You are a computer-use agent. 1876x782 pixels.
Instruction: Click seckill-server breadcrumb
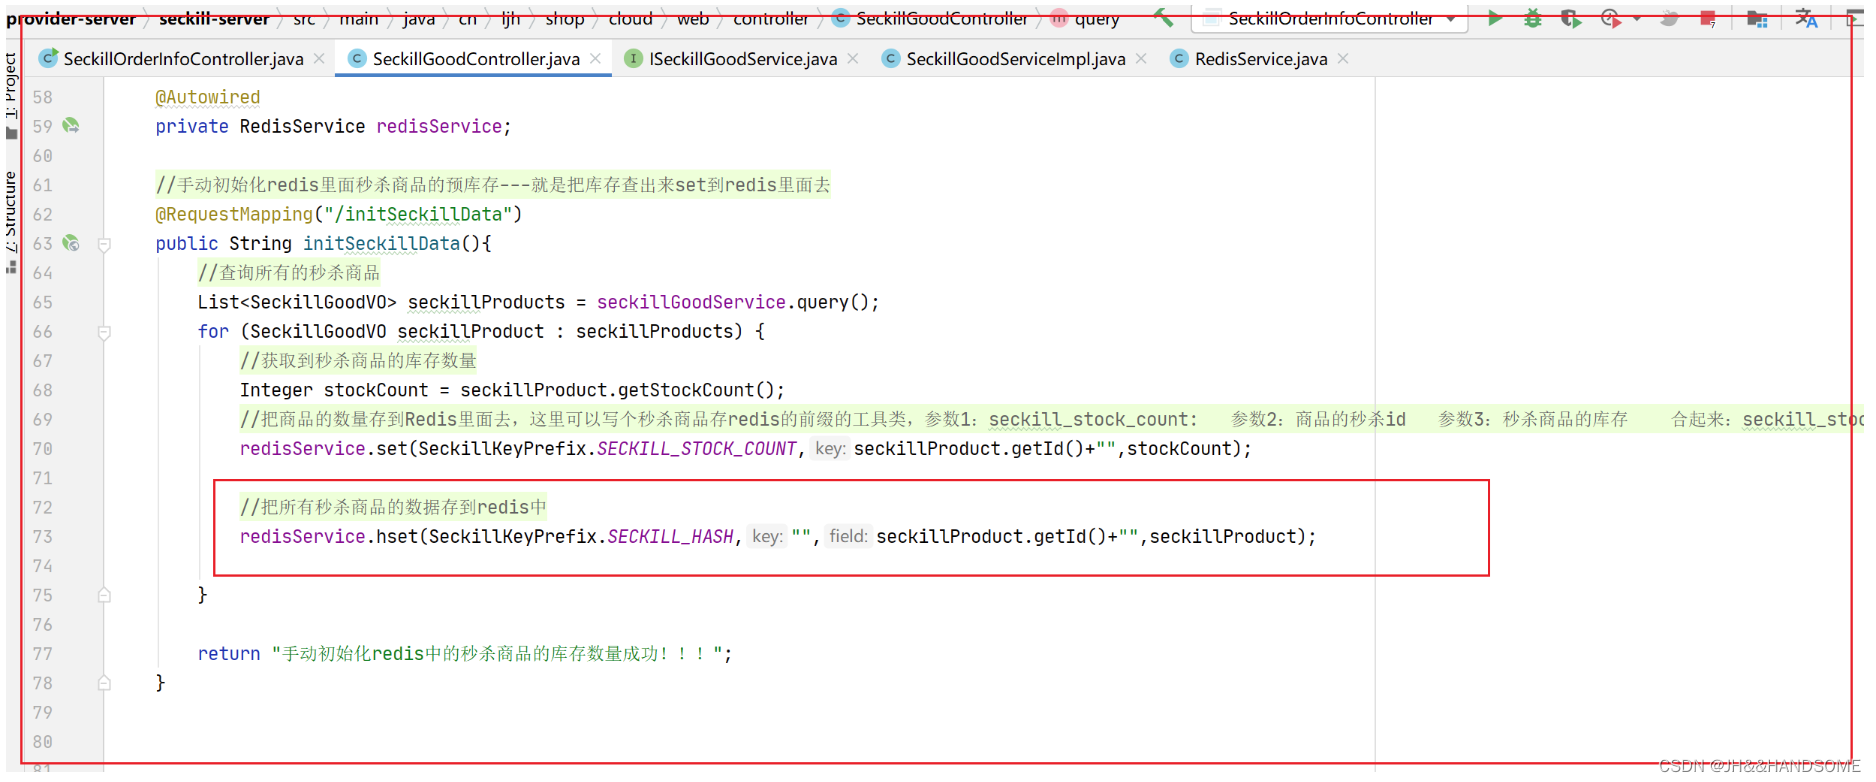click(214, 18)
